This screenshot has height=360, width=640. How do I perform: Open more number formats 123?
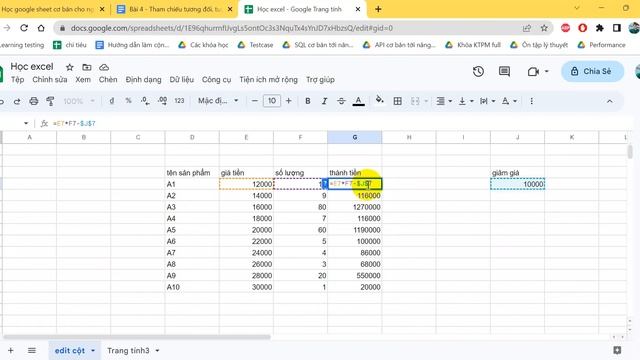[x=179, y=101]
